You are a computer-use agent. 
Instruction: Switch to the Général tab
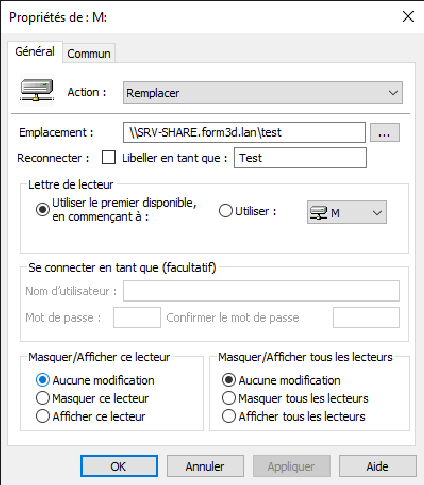tap(35, 52)
